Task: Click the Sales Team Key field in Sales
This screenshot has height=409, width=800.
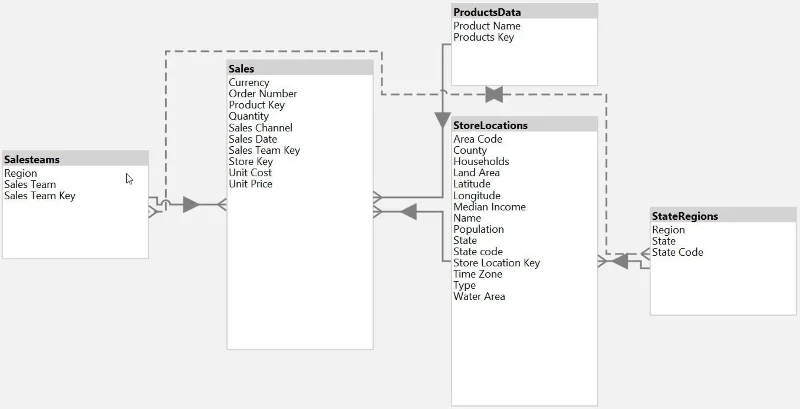Action: [264, 150]
